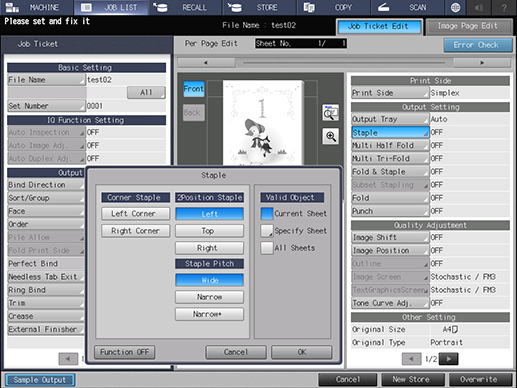Switch to Job Ticket Edit tab
This screenshot has height=388, width=517.
(379, 26)
